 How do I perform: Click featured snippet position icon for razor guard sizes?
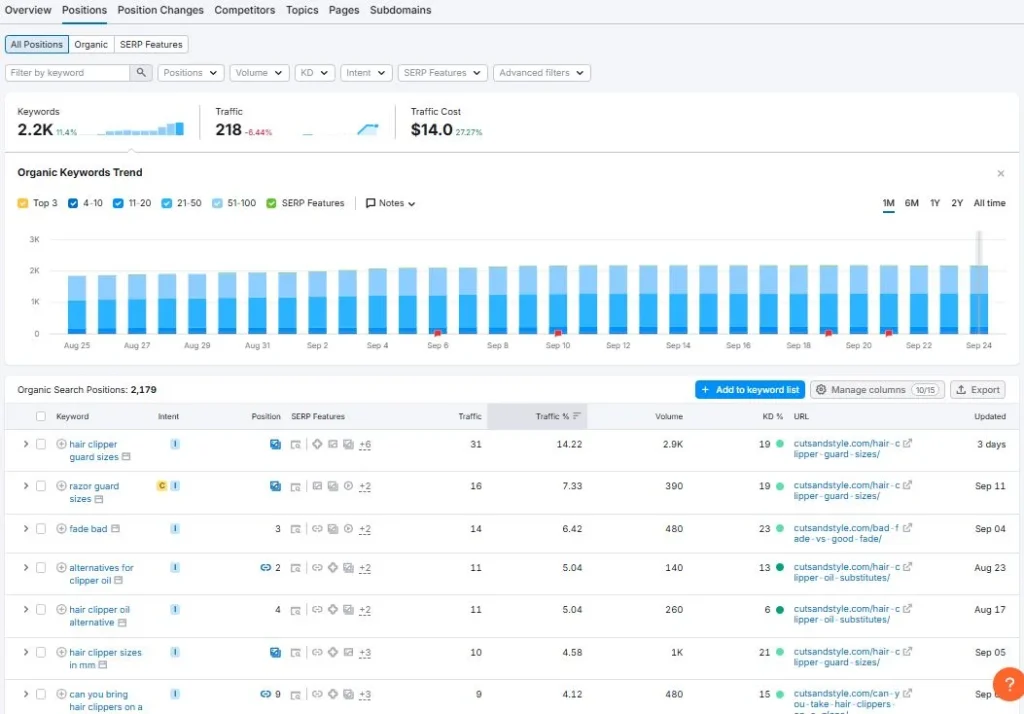pos(275,486)
